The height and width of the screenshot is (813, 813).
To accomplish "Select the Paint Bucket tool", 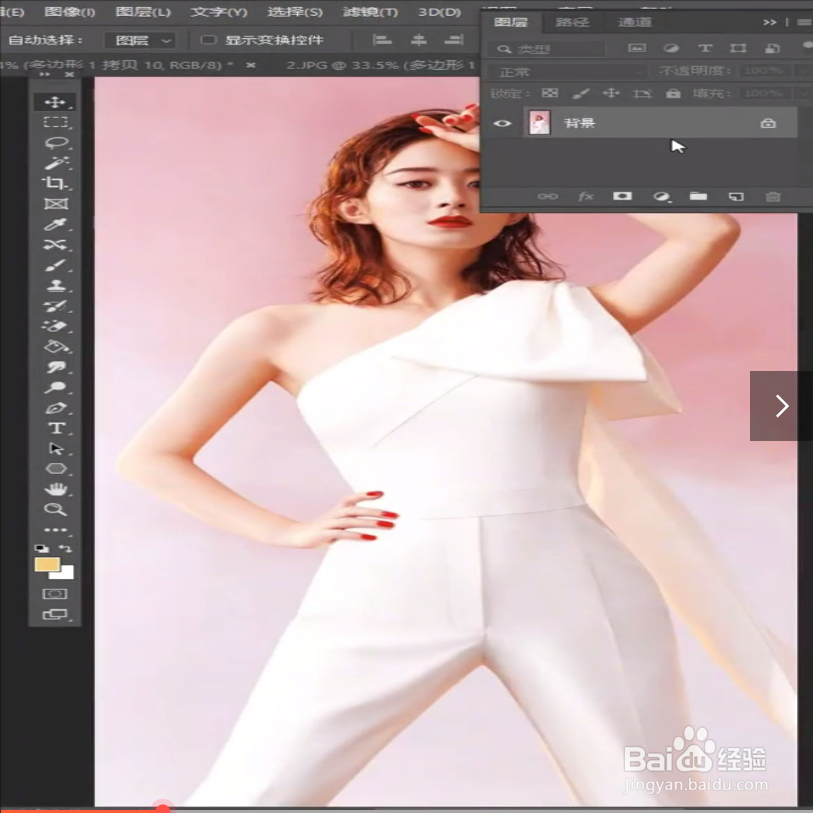I will coord(55,346).
